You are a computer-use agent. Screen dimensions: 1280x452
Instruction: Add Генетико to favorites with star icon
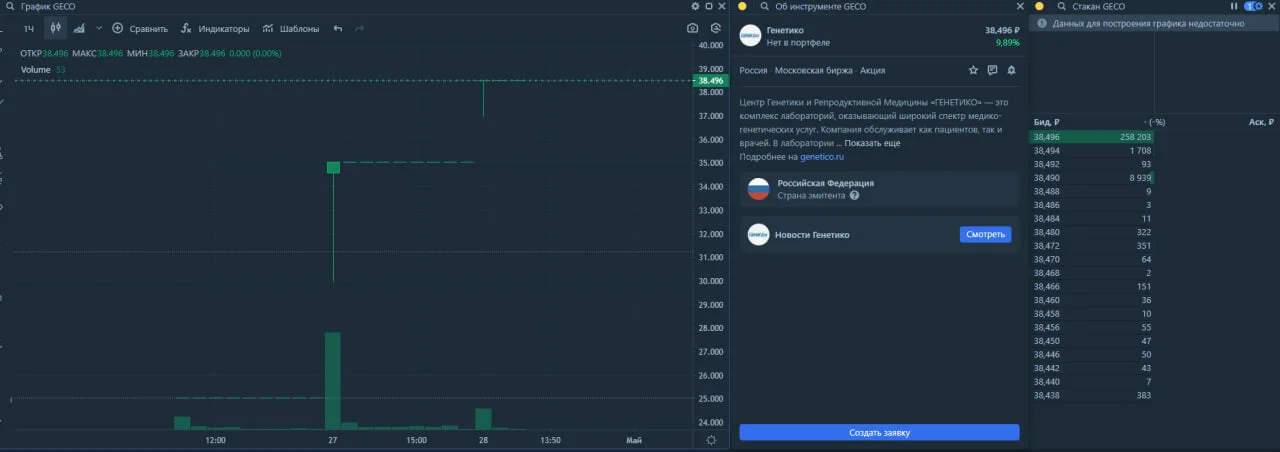[x=973, y=70]
